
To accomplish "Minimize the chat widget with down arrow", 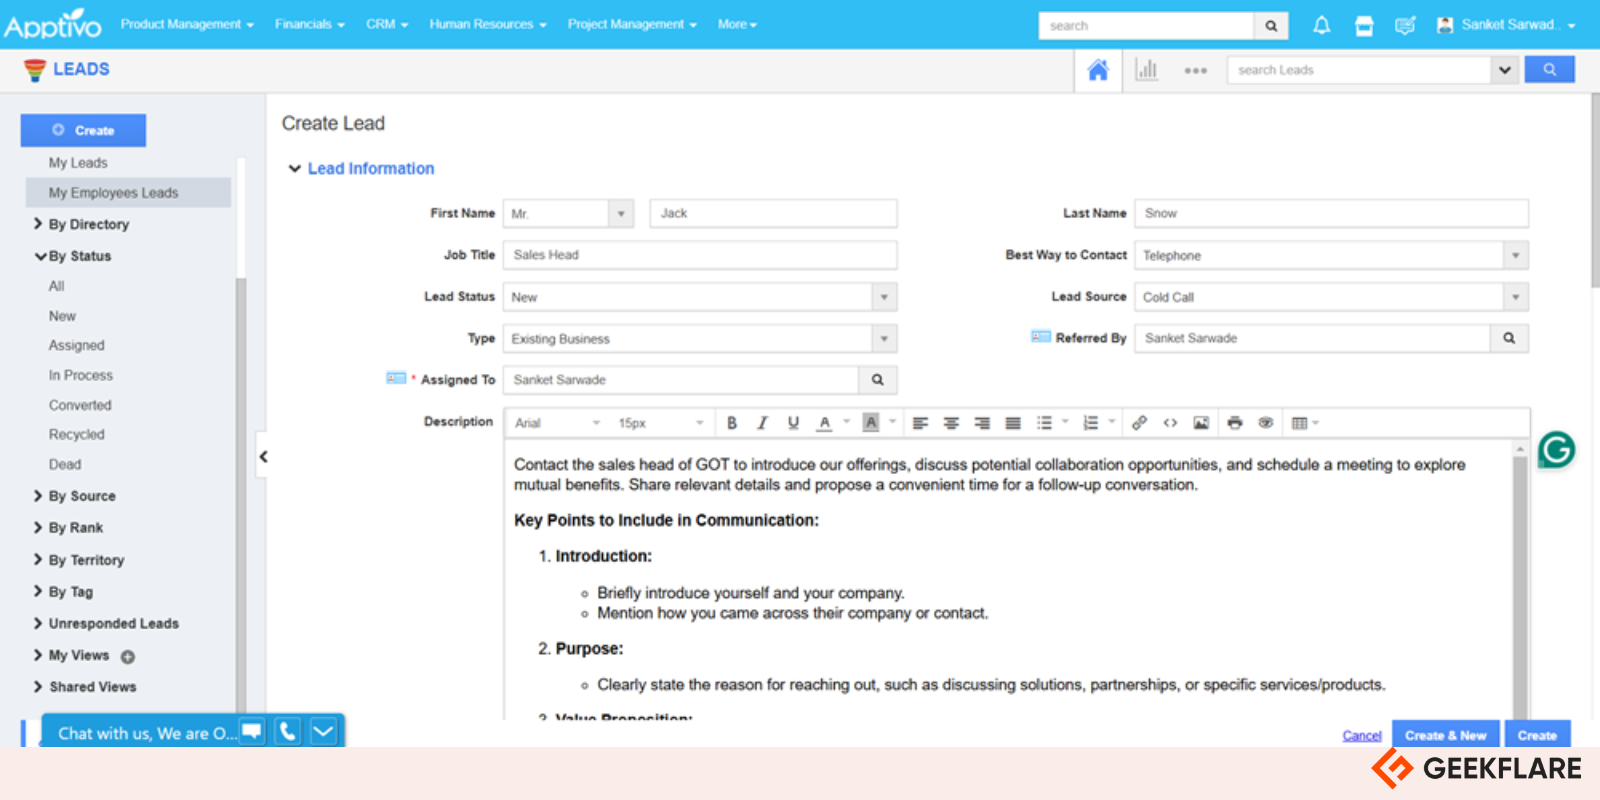I will pyautogui.click(x=323, y=731).
